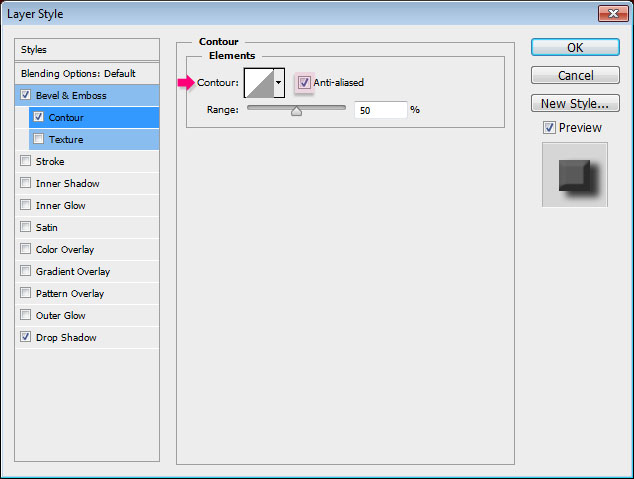This screenshot has width=634, height=479.
Task: Open Inner Shadow settings
Action: 87,184
